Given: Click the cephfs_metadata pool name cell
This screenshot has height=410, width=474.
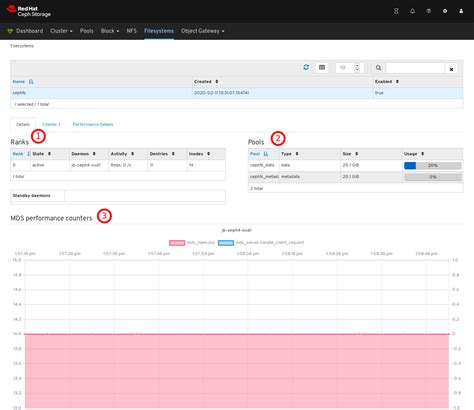Looking at the screenshot, I should pos(264,177).
